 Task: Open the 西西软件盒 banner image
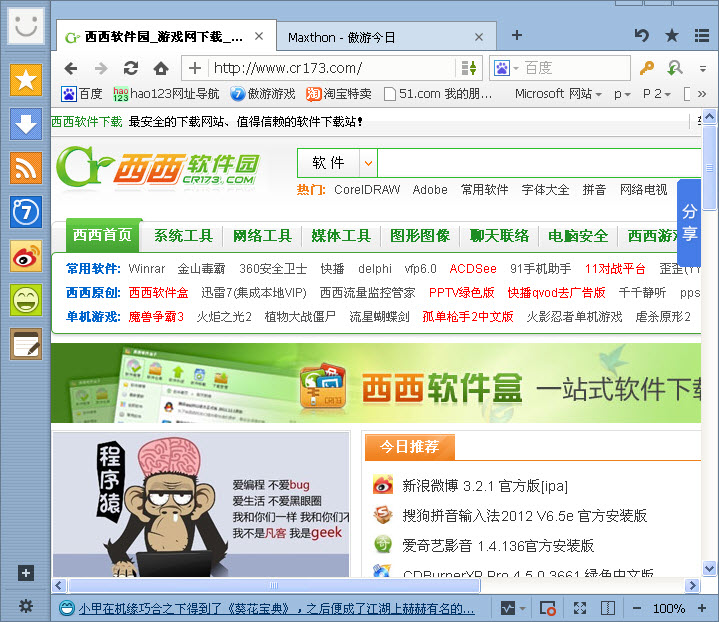point(376,383)
